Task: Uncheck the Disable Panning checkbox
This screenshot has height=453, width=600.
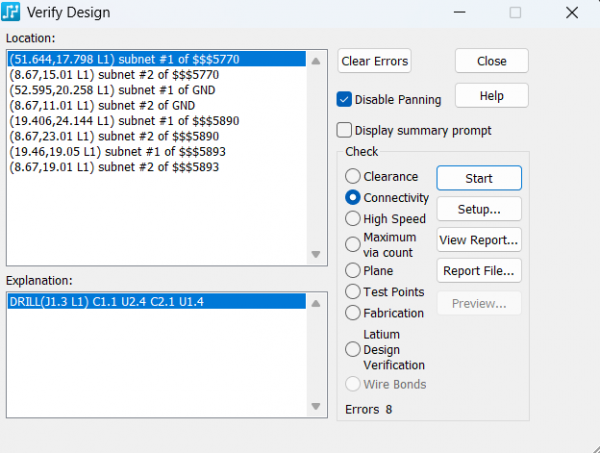Action: click(x=345, y=100)
